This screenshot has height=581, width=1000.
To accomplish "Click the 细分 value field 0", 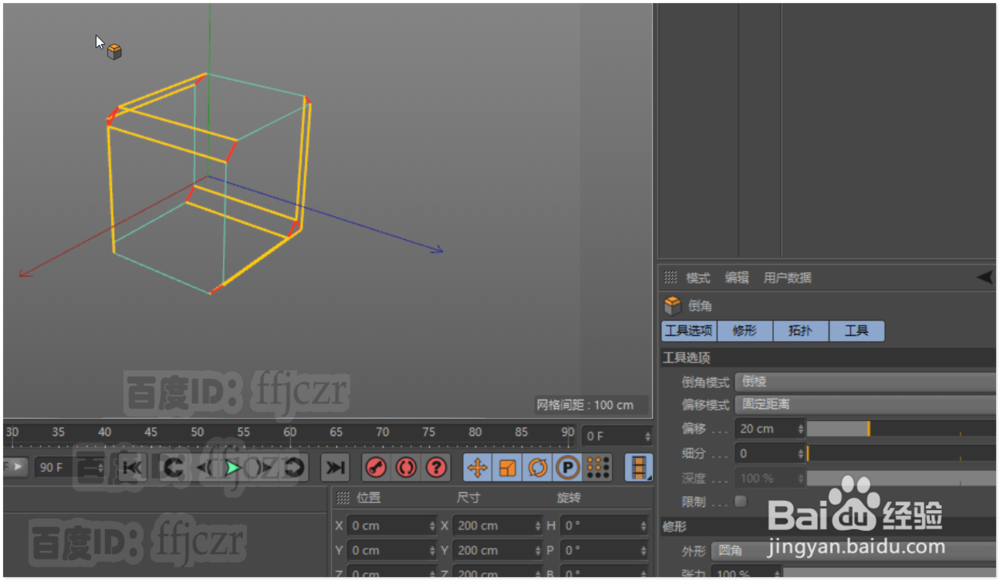I will 765,453.
